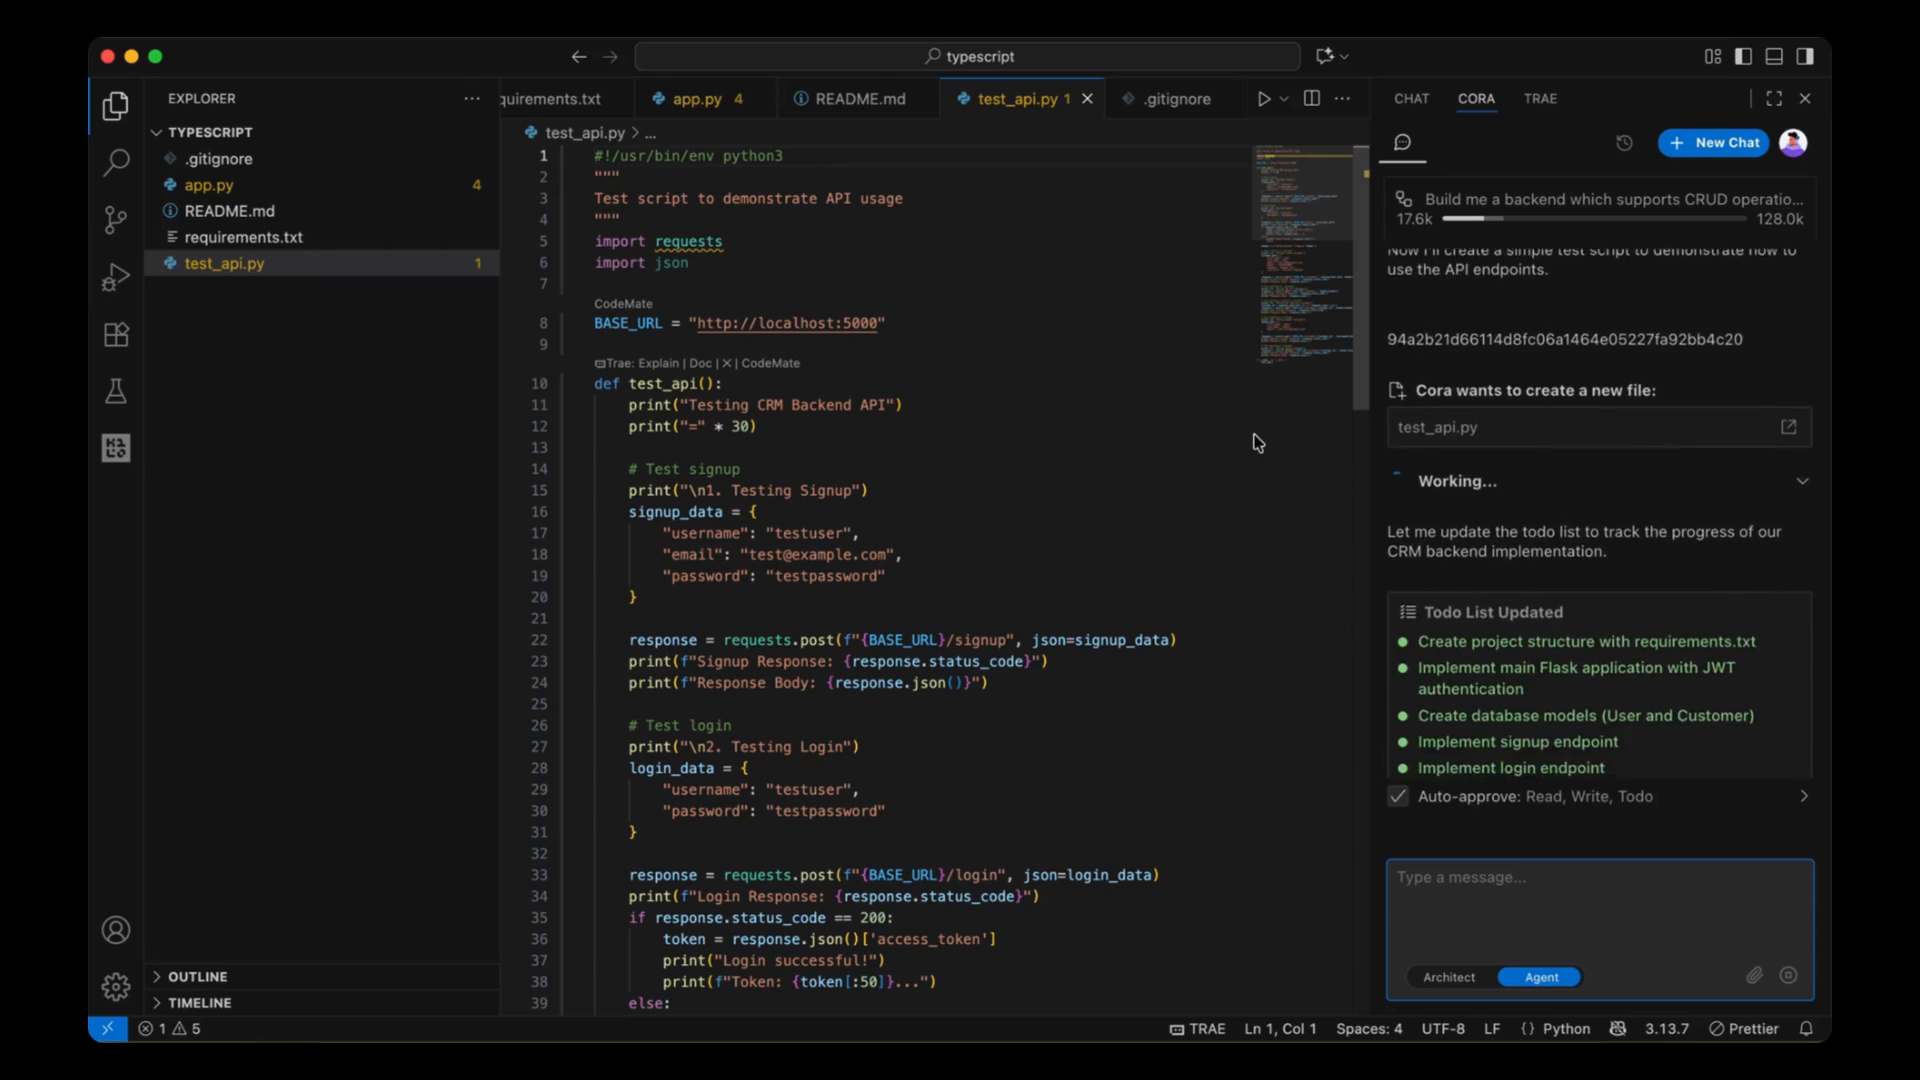Toggle the panel layout visibility icon
This screenshot has width=1920, height=1080.
point(1773,57)
